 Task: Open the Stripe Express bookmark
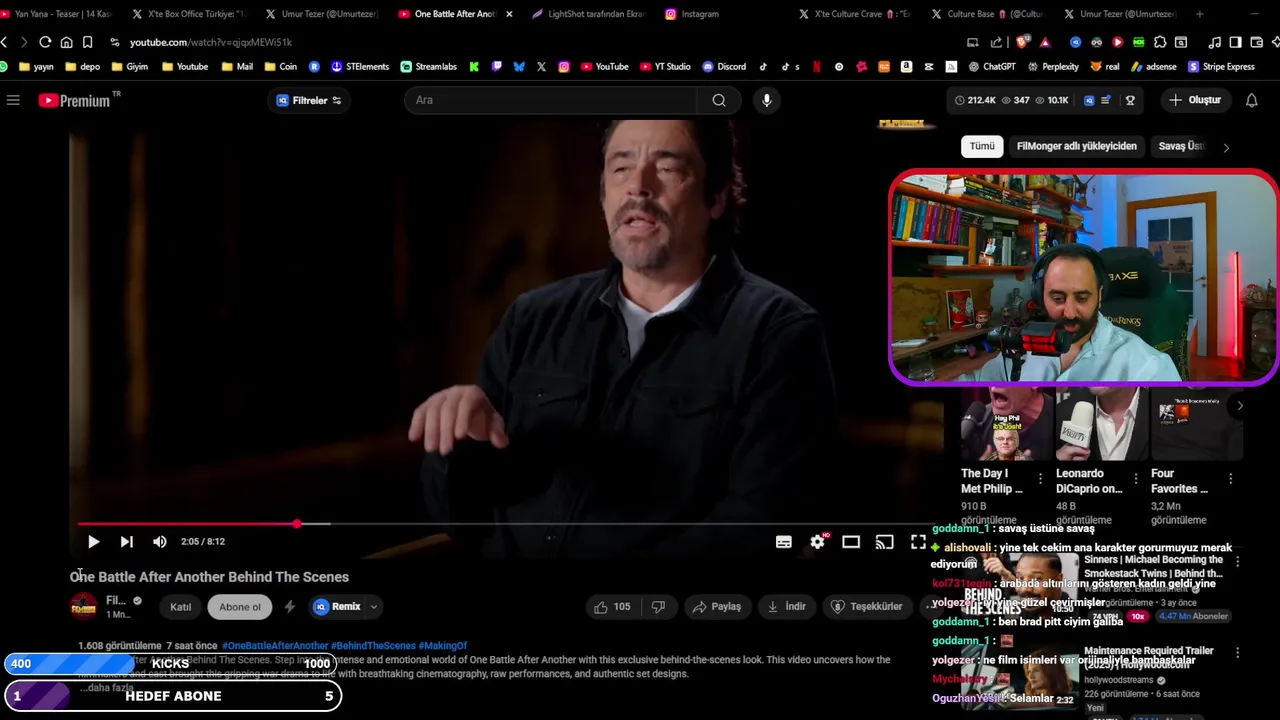click(1221, 67)
